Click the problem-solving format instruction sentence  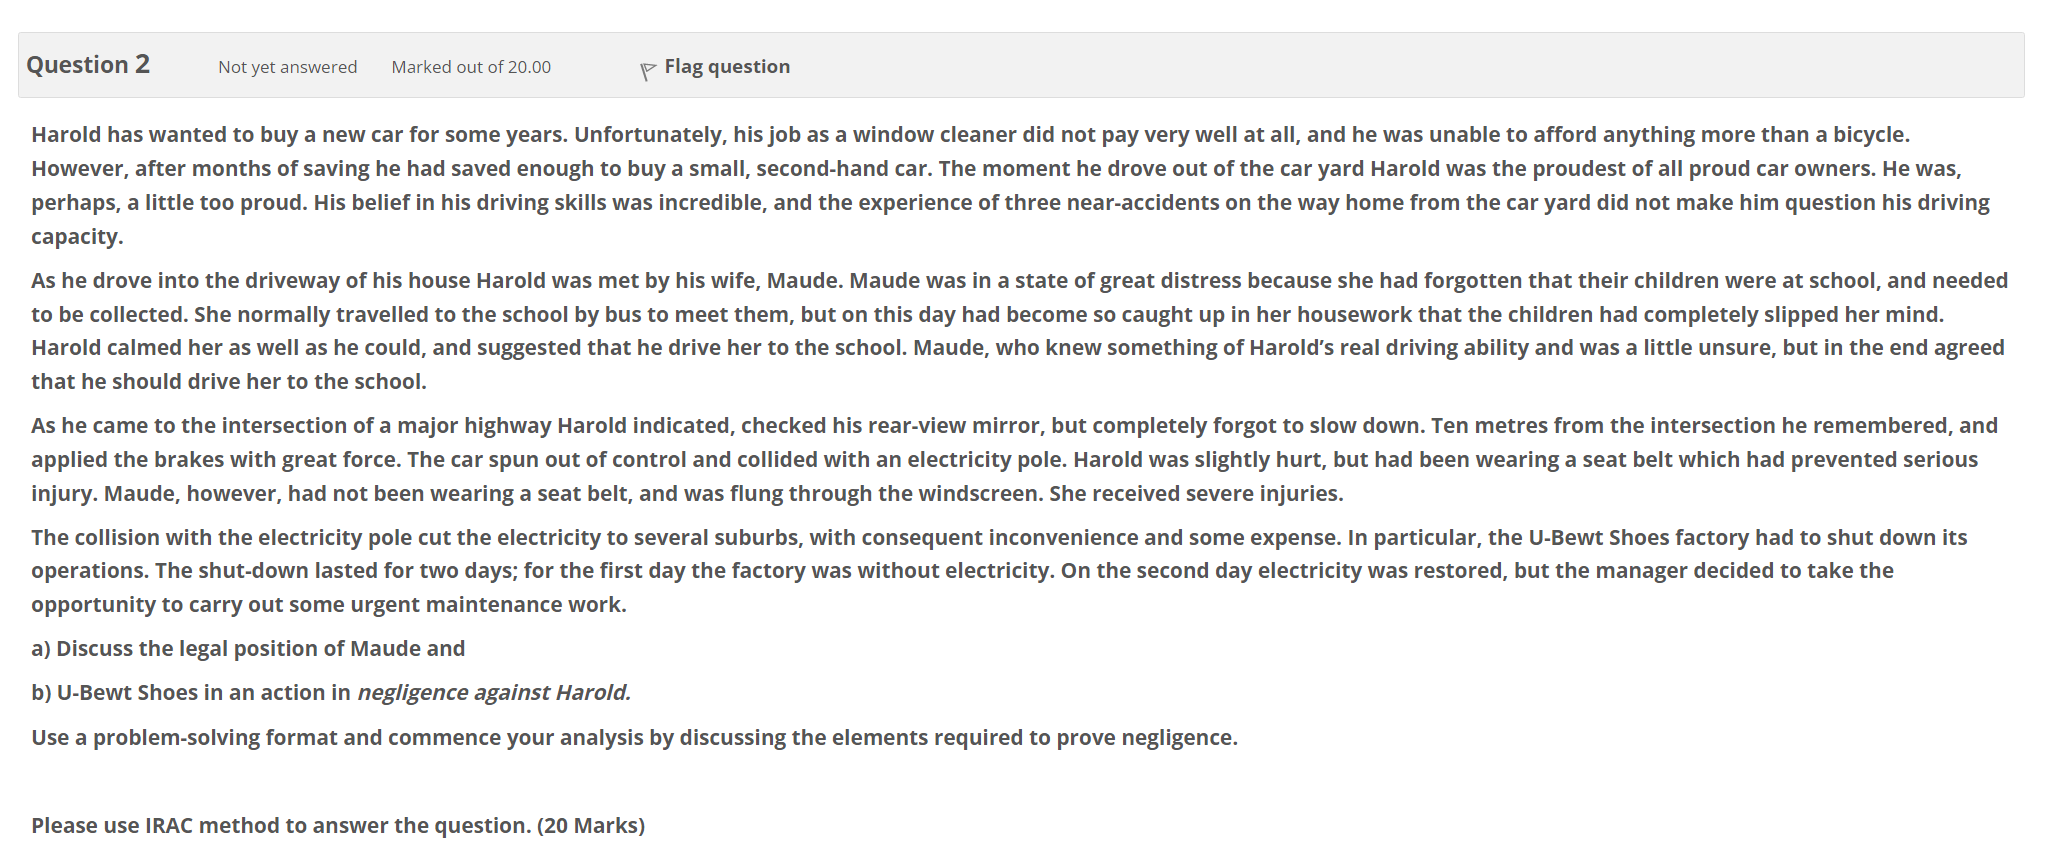pos(634,737)
